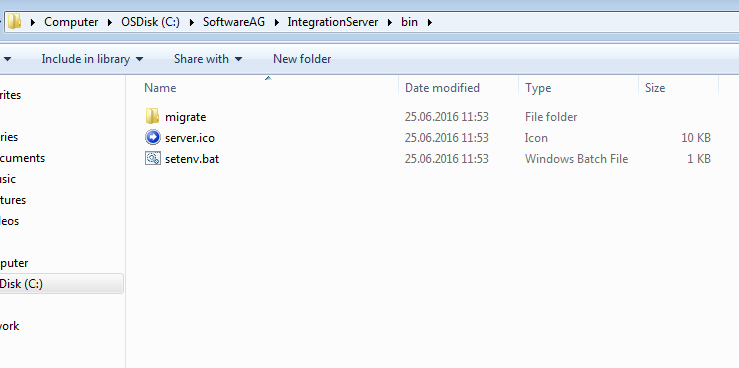Expand the arrow after Computer in breadcrumb
The image size is (739, 368).
(109, 22)
